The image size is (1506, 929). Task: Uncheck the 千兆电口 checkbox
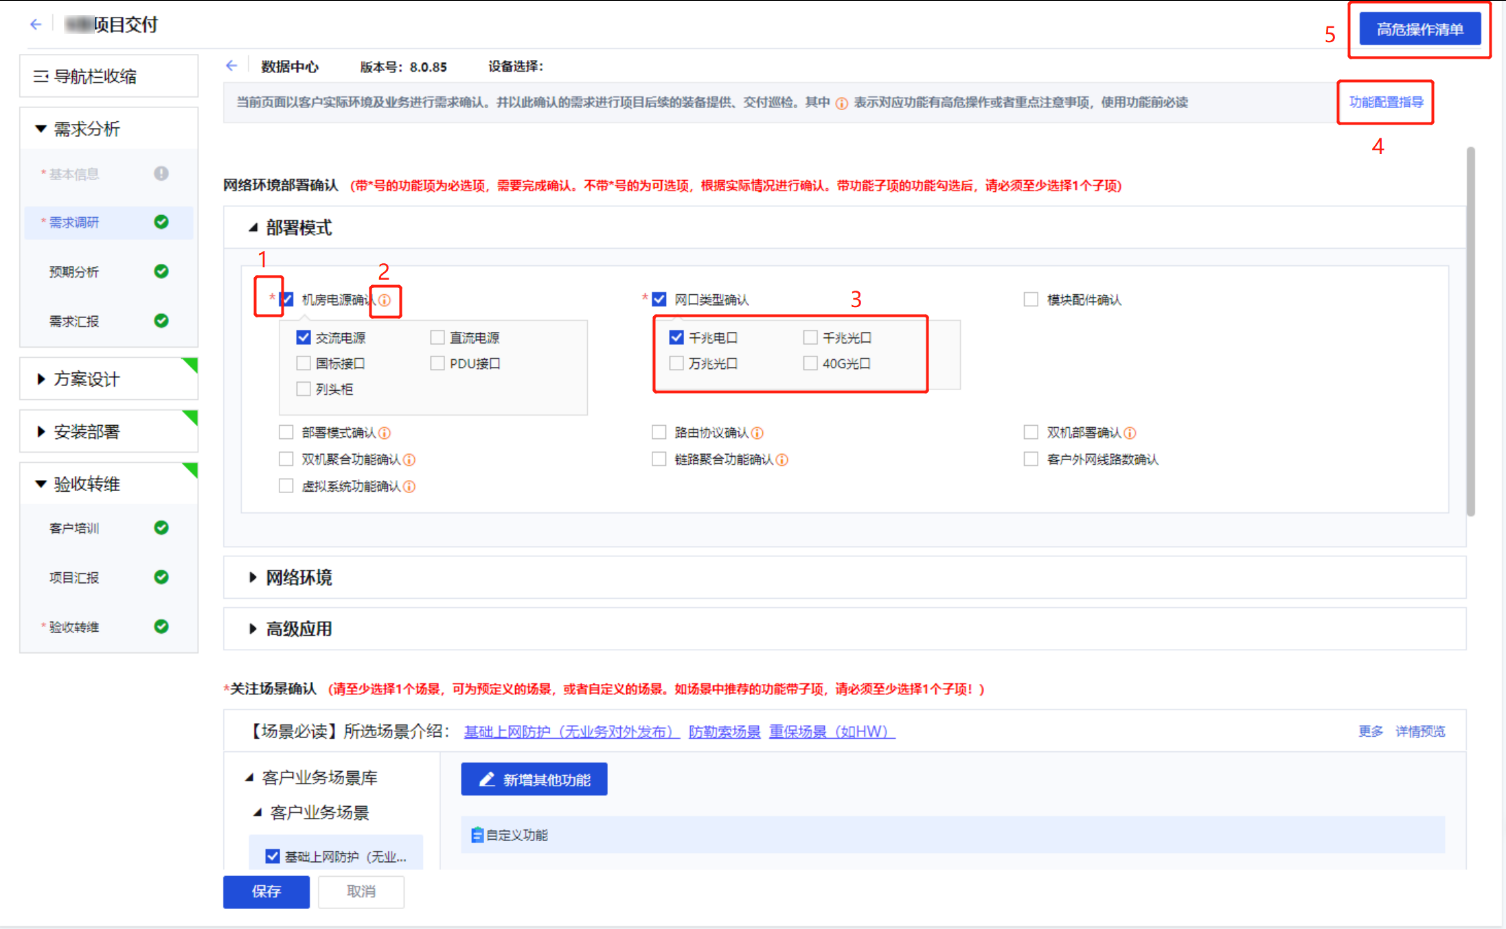coord(677,338)
